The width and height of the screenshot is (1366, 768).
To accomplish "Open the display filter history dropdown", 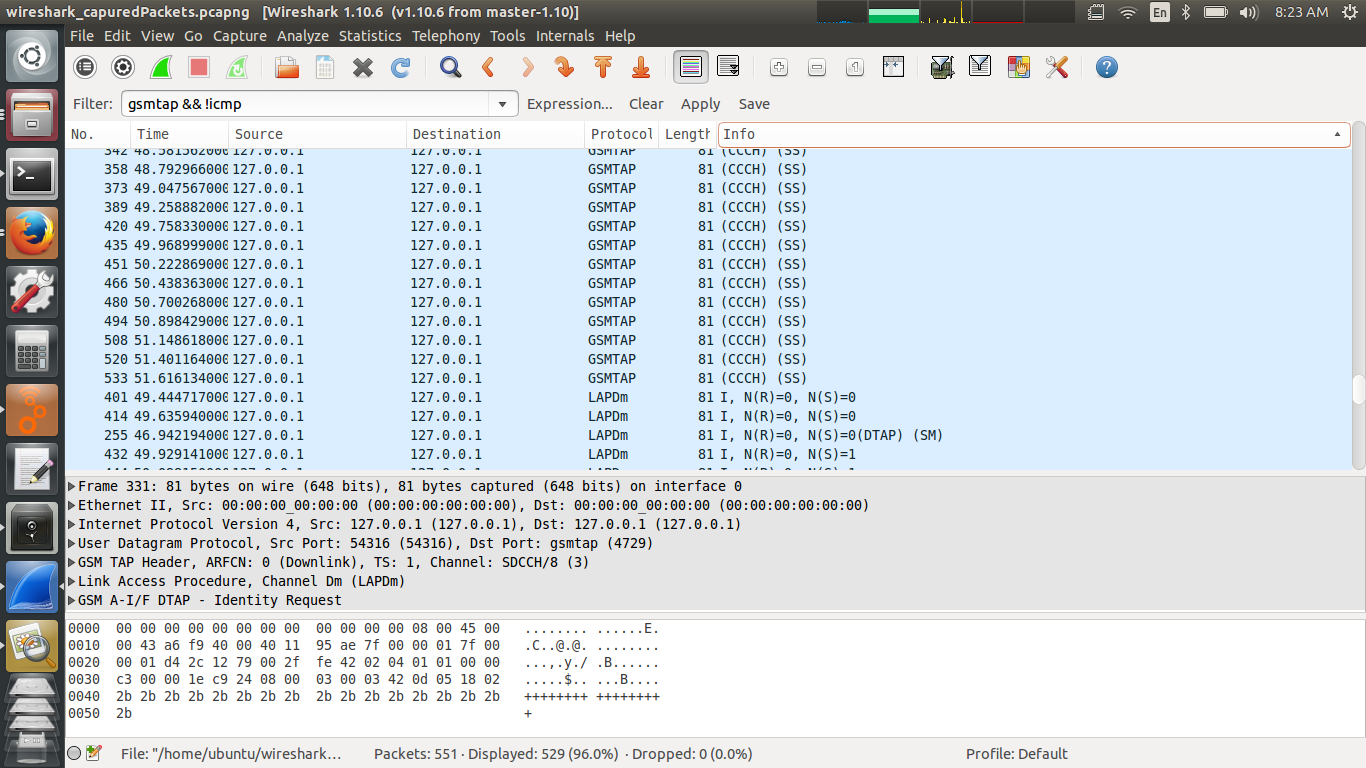I will click(x=502, y=104).
